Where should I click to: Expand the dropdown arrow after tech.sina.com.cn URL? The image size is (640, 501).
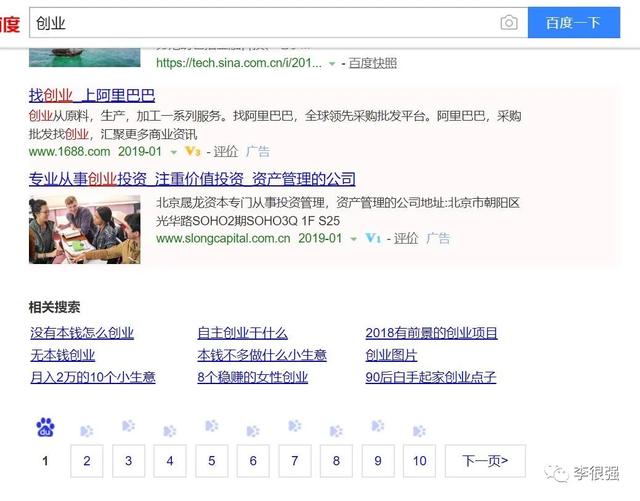pyautogui.click(x=332, y=63)
